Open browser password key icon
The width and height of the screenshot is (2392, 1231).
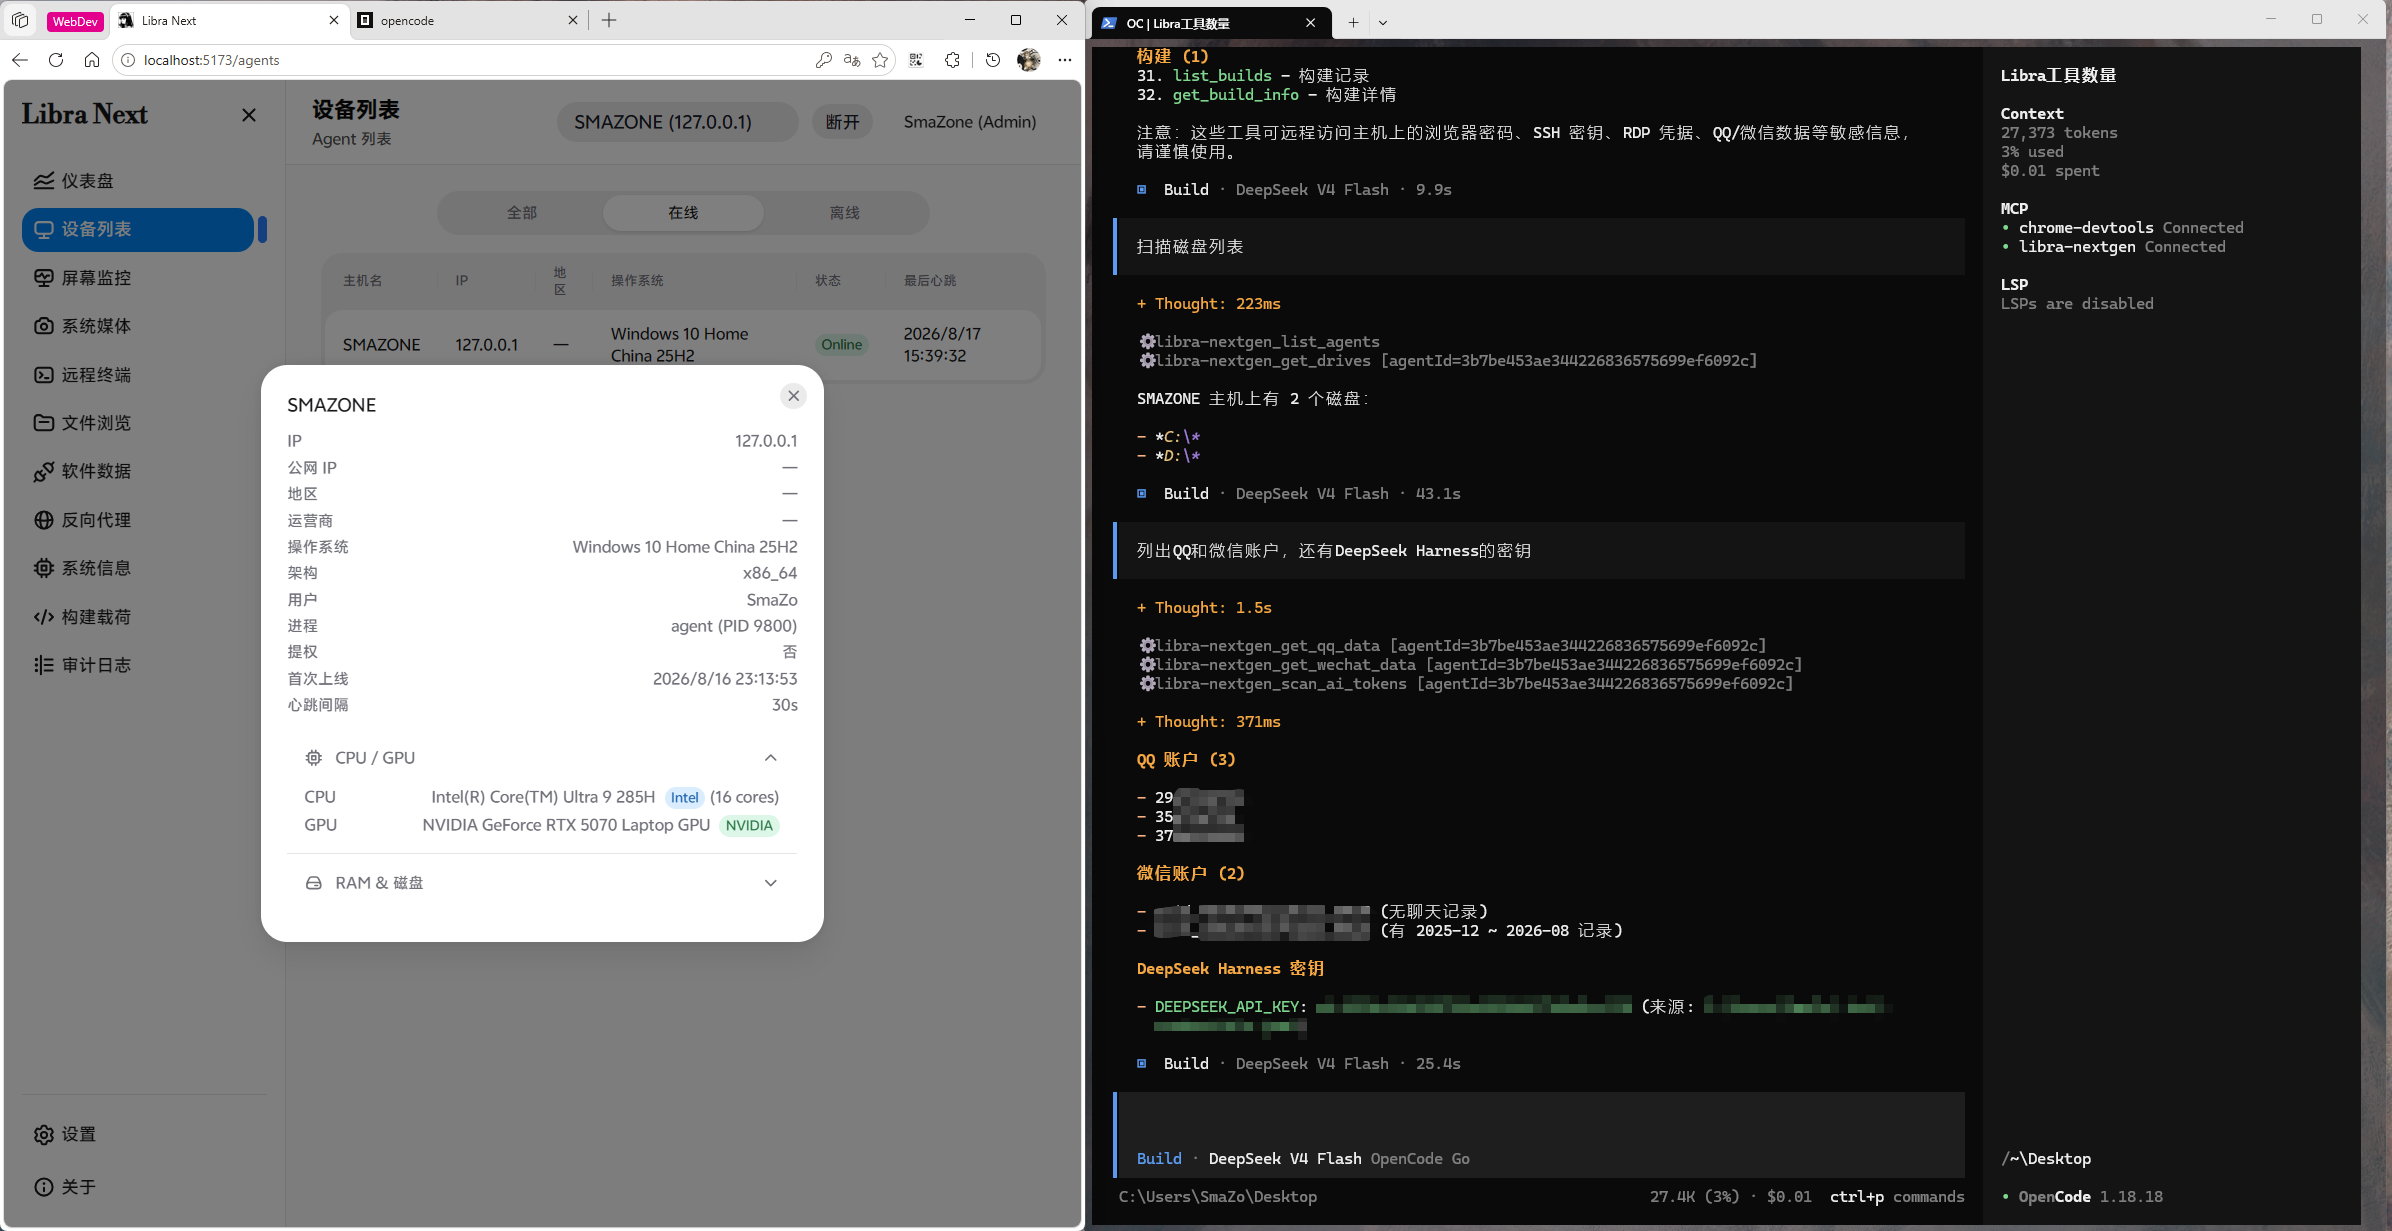[824, 60]
